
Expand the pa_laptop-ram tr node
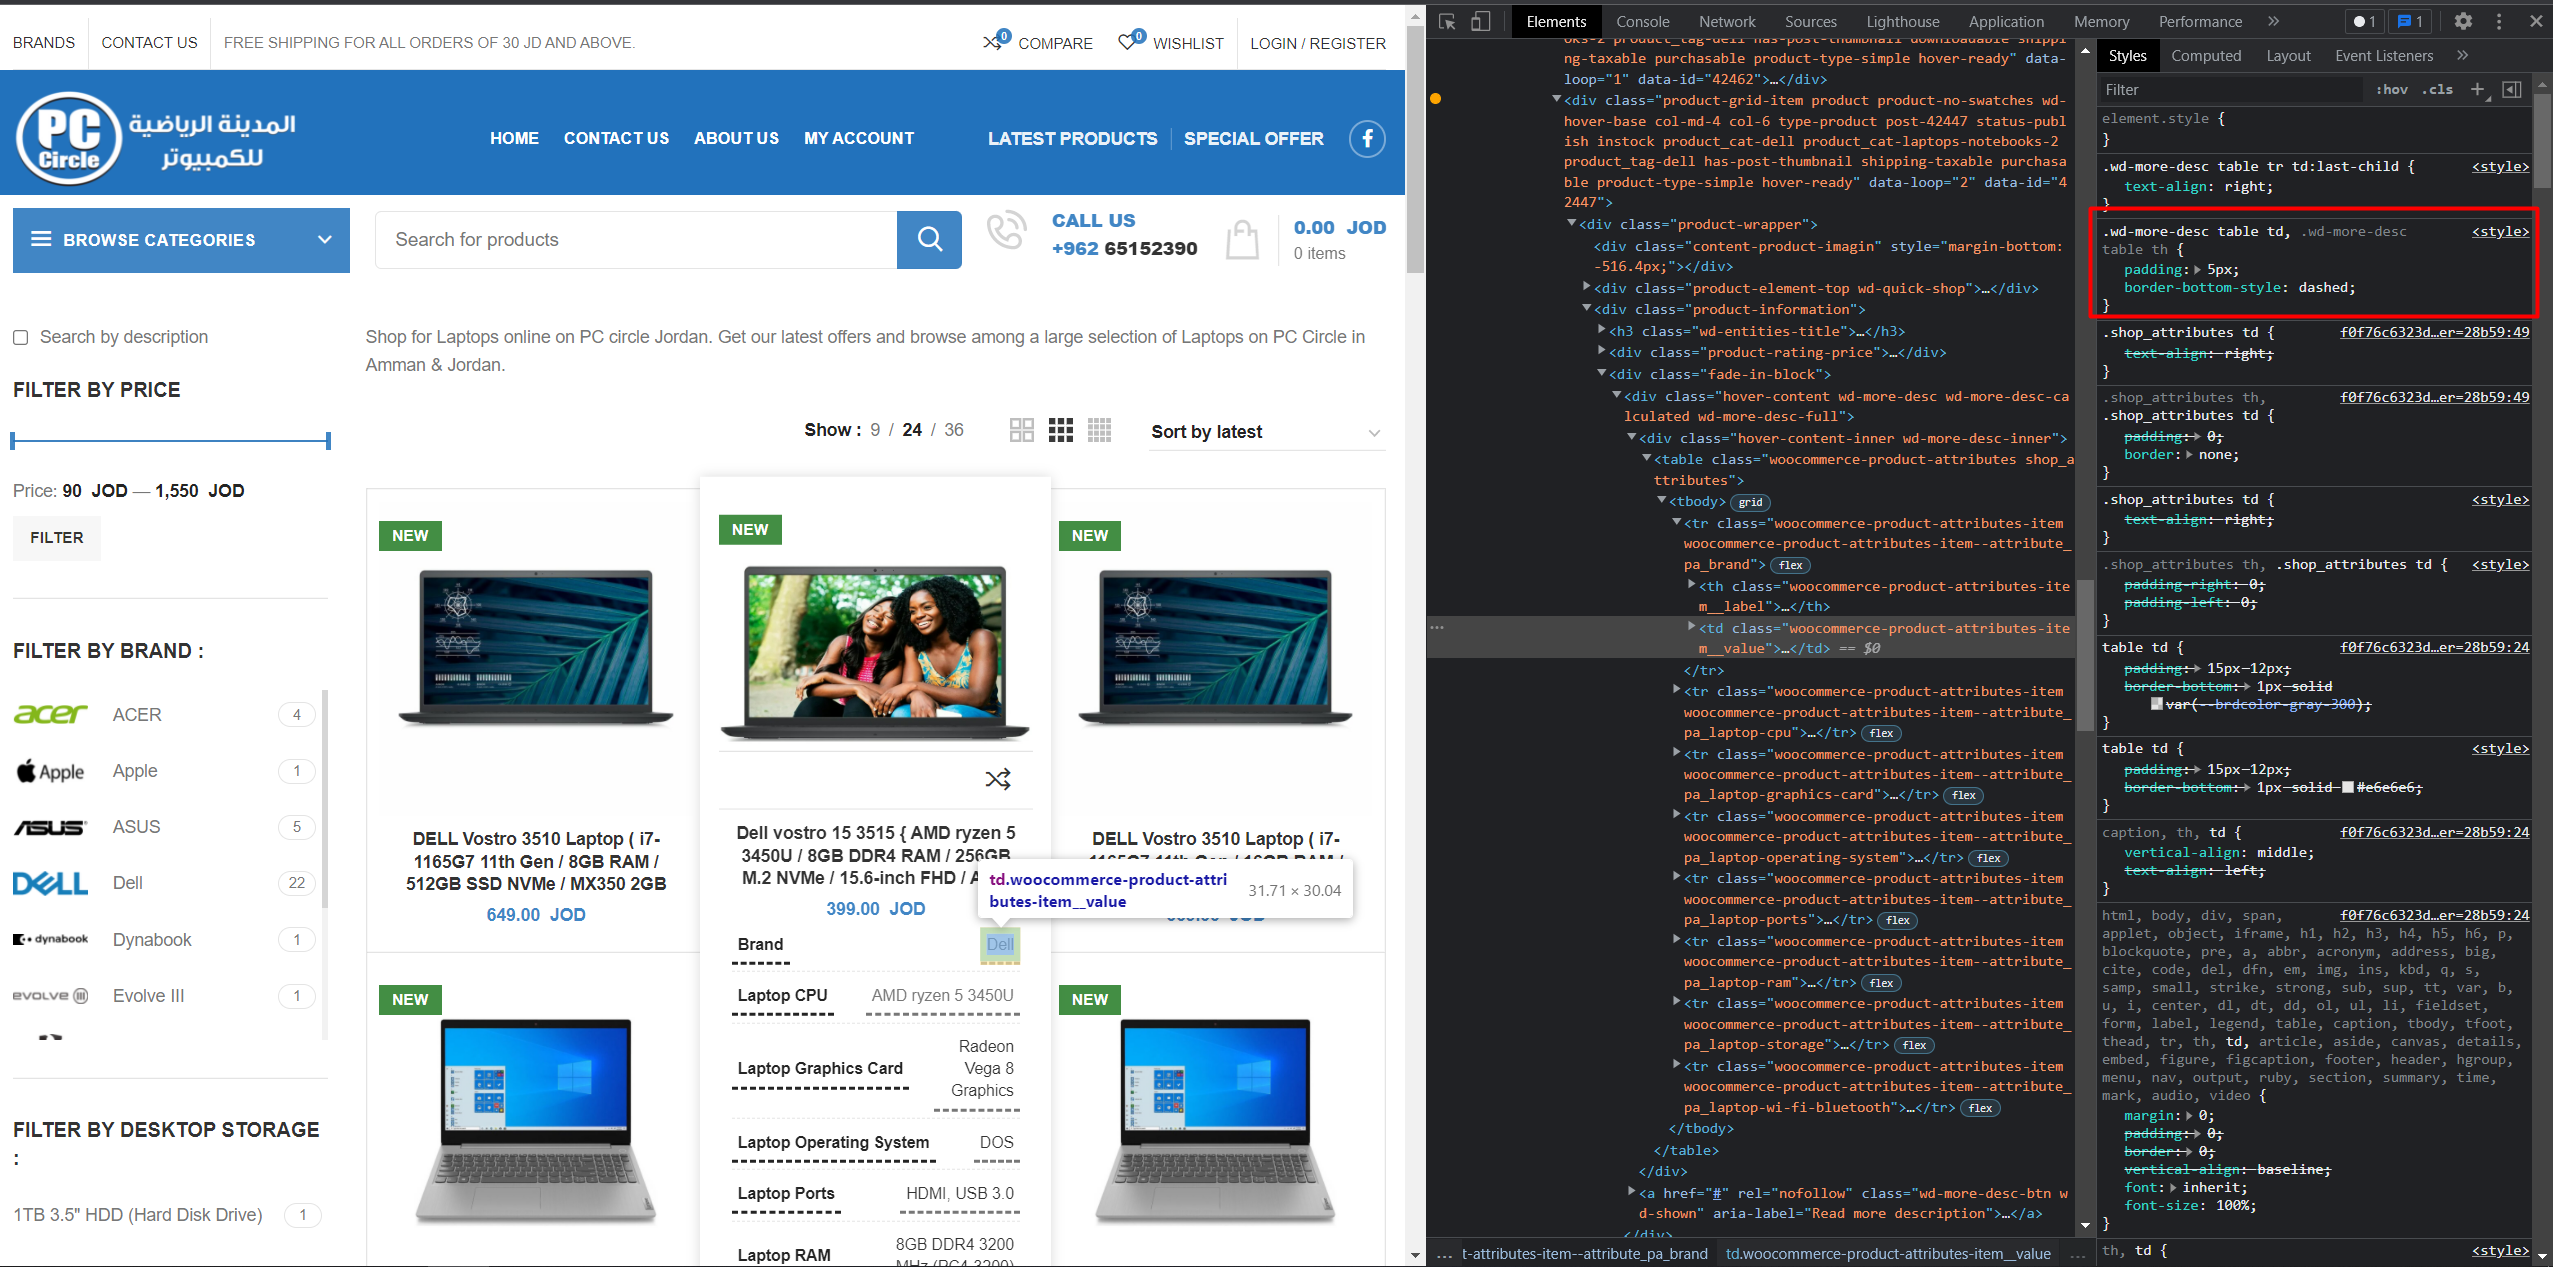coord(1677,940)
